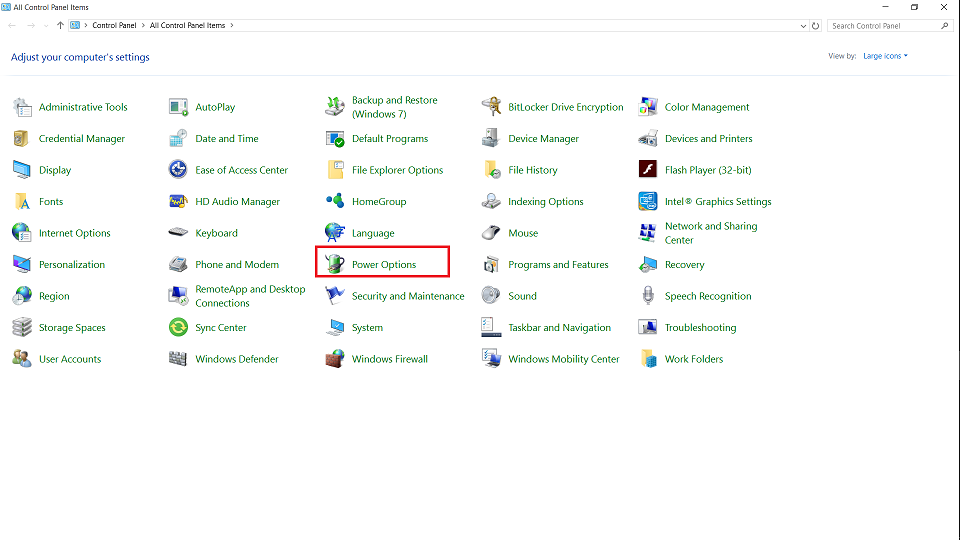Open the Network and Sharing Center link
Viewport: 960px width, 540px height.
pos(711,233)
